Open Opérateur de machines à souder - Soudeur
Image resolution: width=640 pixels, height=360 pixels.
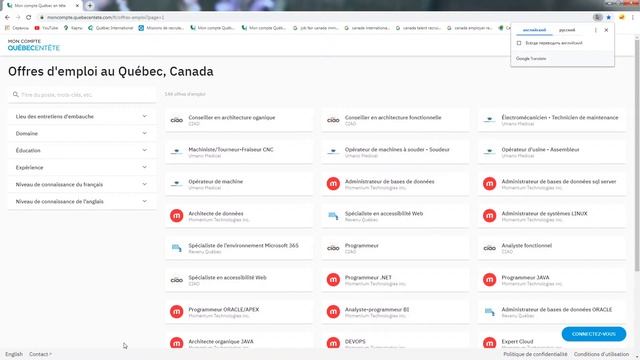coord(395,152)
